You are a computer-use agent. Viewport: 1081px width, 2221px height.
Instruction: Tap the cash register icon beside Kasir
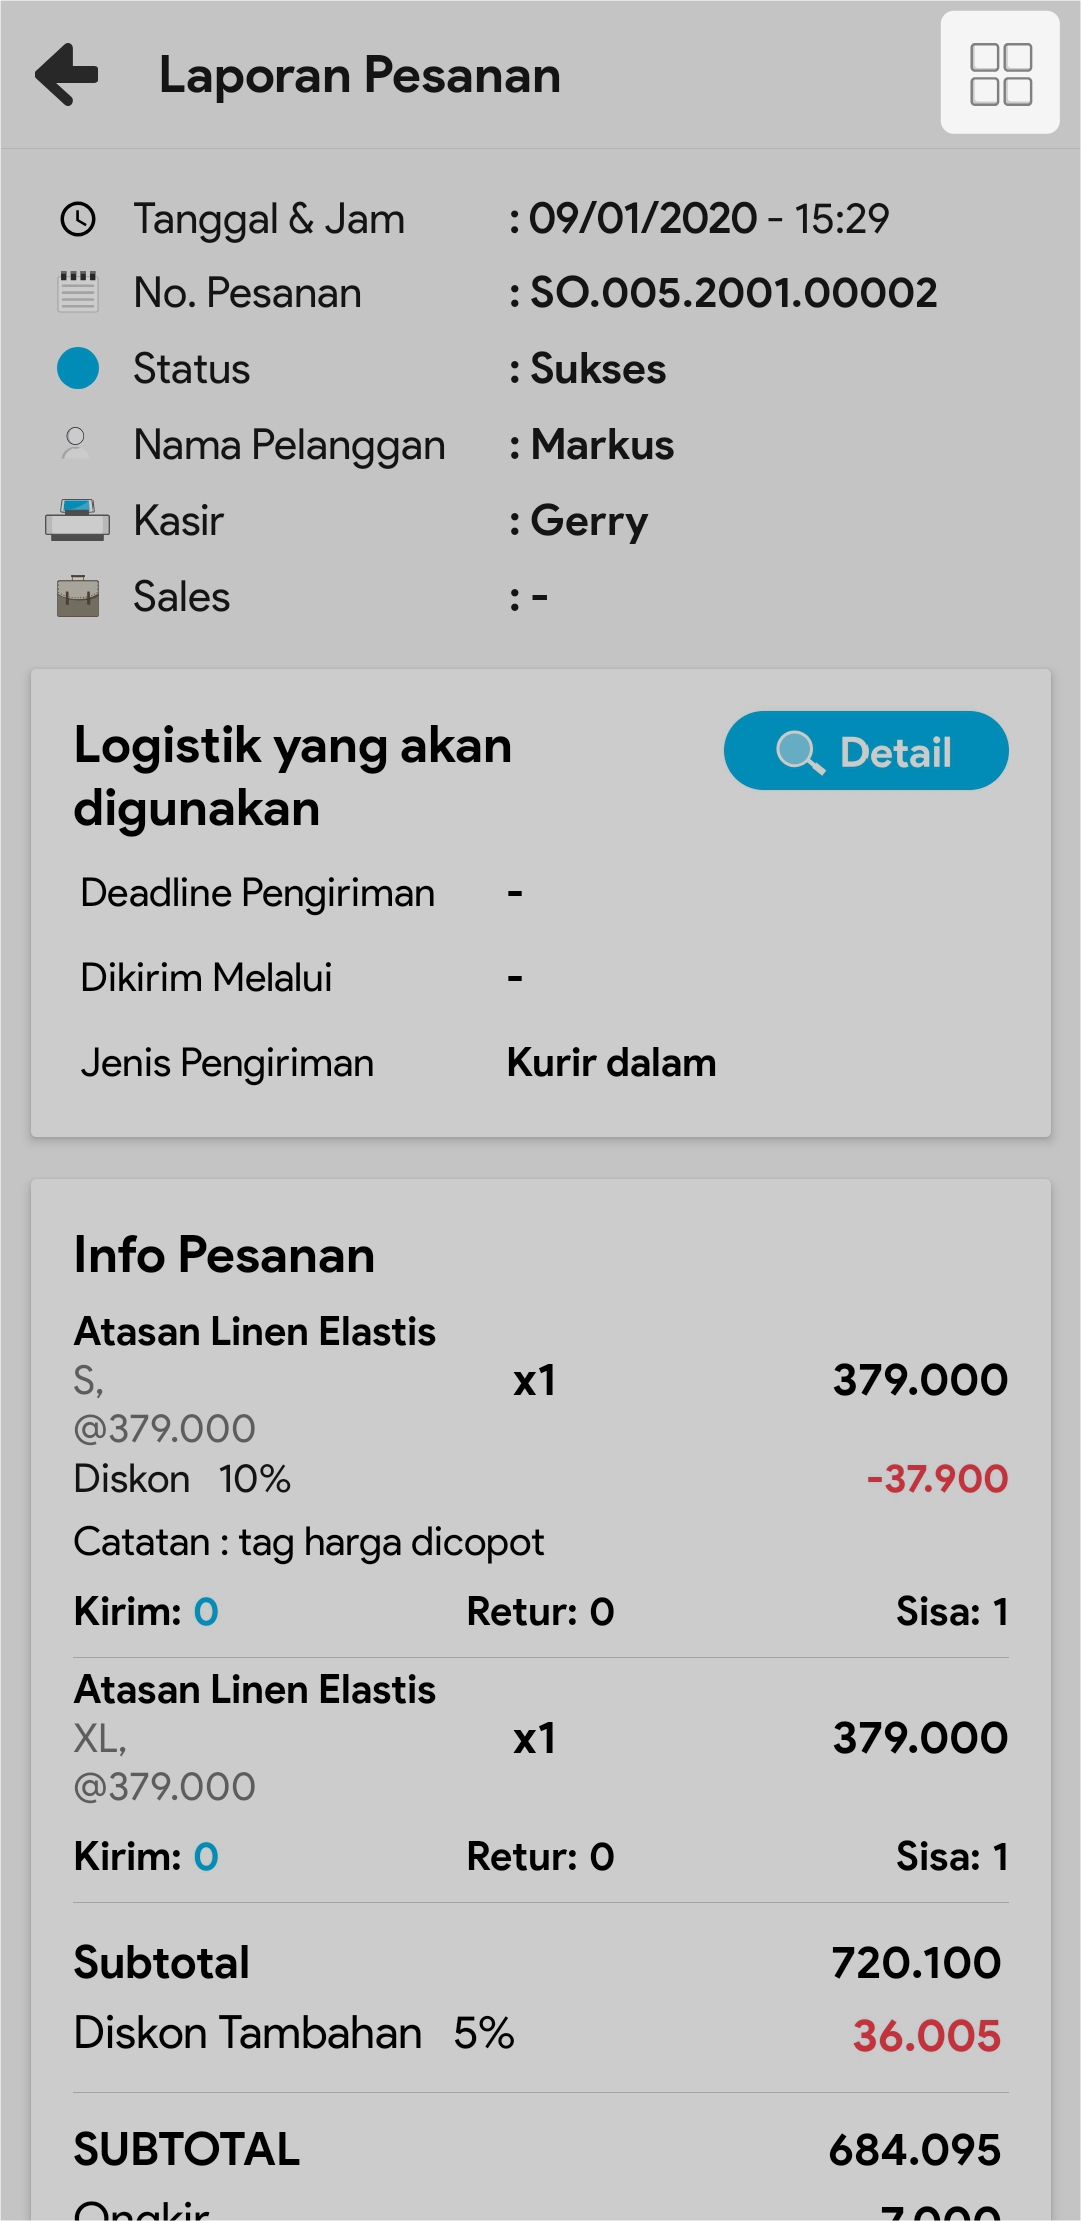tap(77, 520)
